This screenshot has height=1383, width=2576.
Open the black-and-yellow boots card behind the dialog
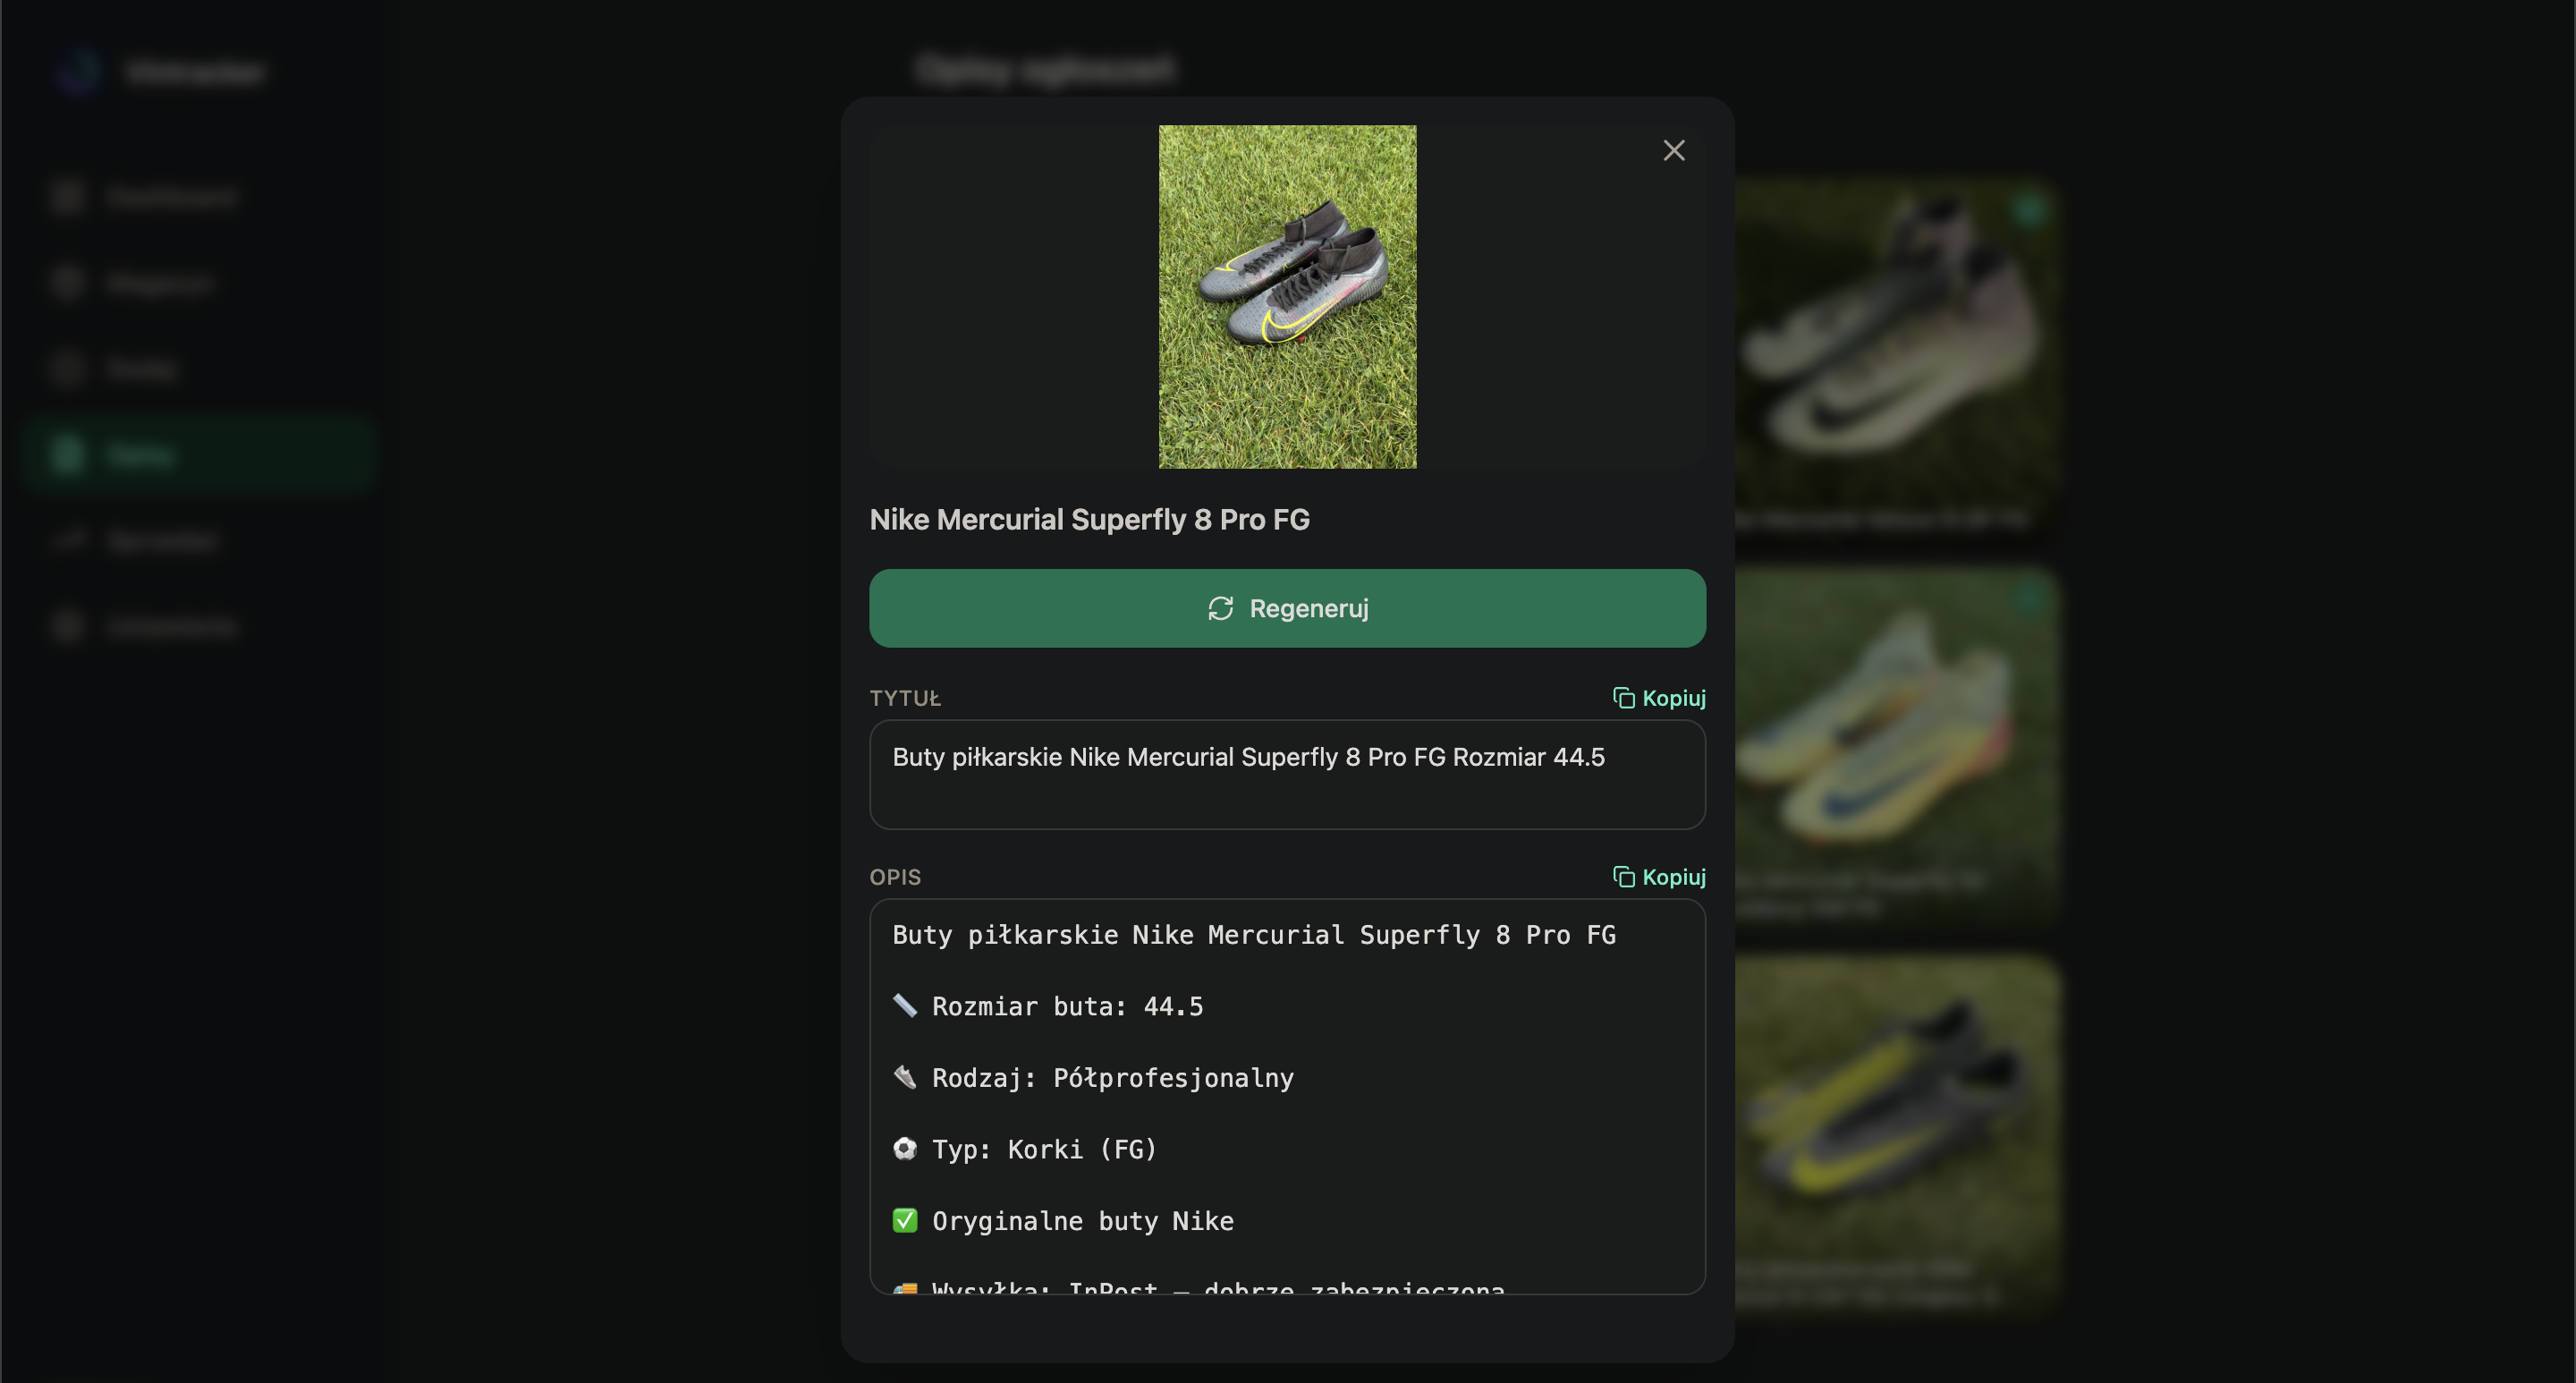coord(1897,1136)
